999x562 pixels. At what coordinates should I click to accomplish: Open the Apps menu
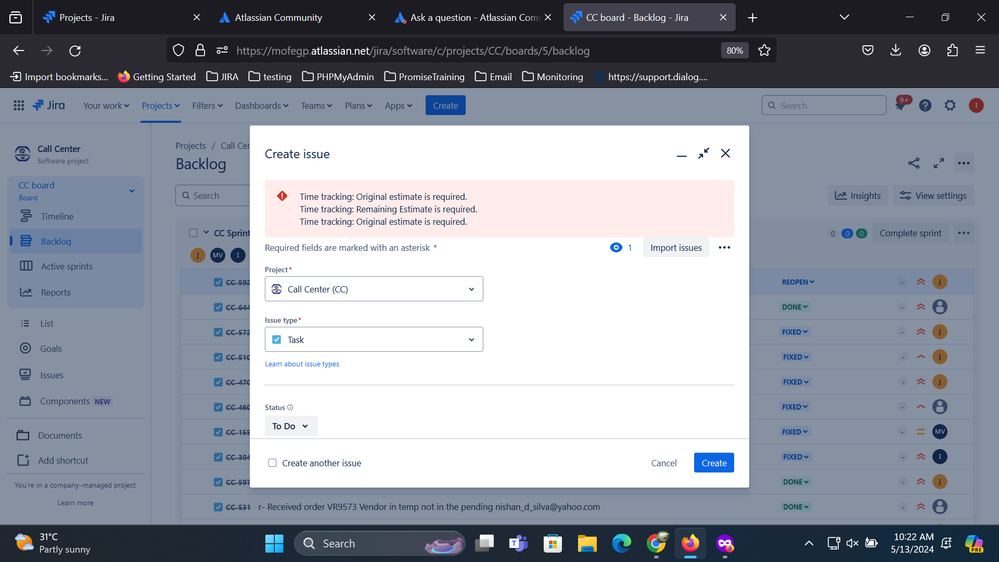(x=398, y=106)
